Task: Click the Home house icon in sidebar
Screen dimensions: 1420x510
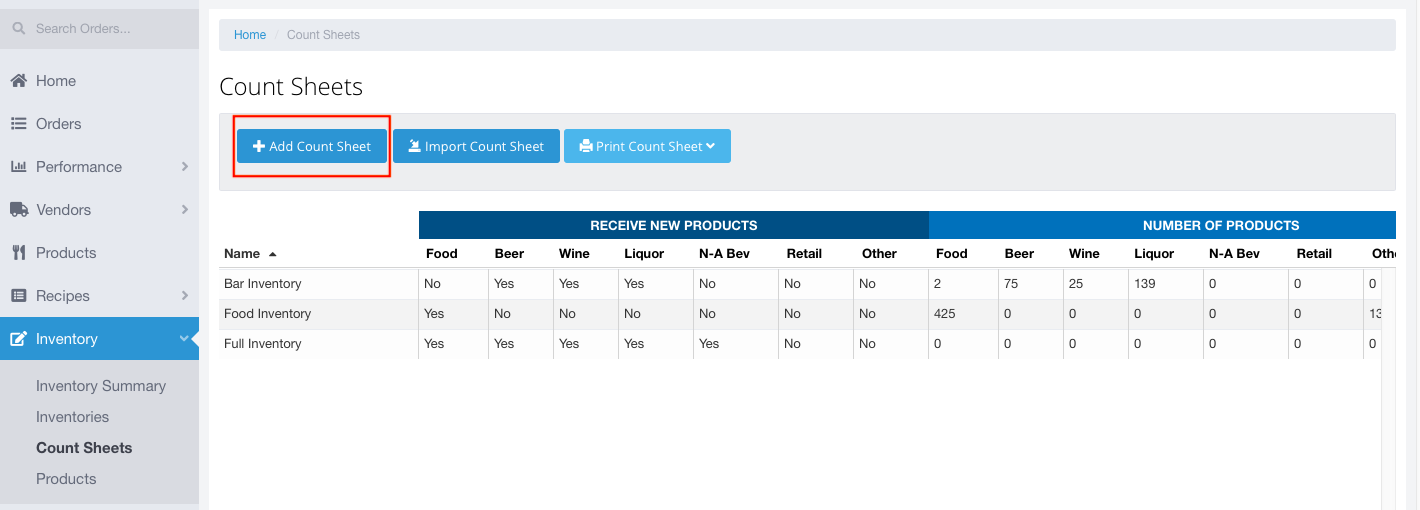Action: pyautogui.click(x=18, y=81)
